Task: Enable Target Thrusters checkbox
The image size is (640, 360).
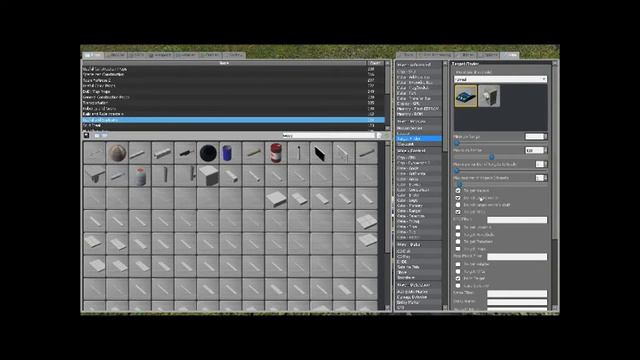Action: tap(458, 242)
